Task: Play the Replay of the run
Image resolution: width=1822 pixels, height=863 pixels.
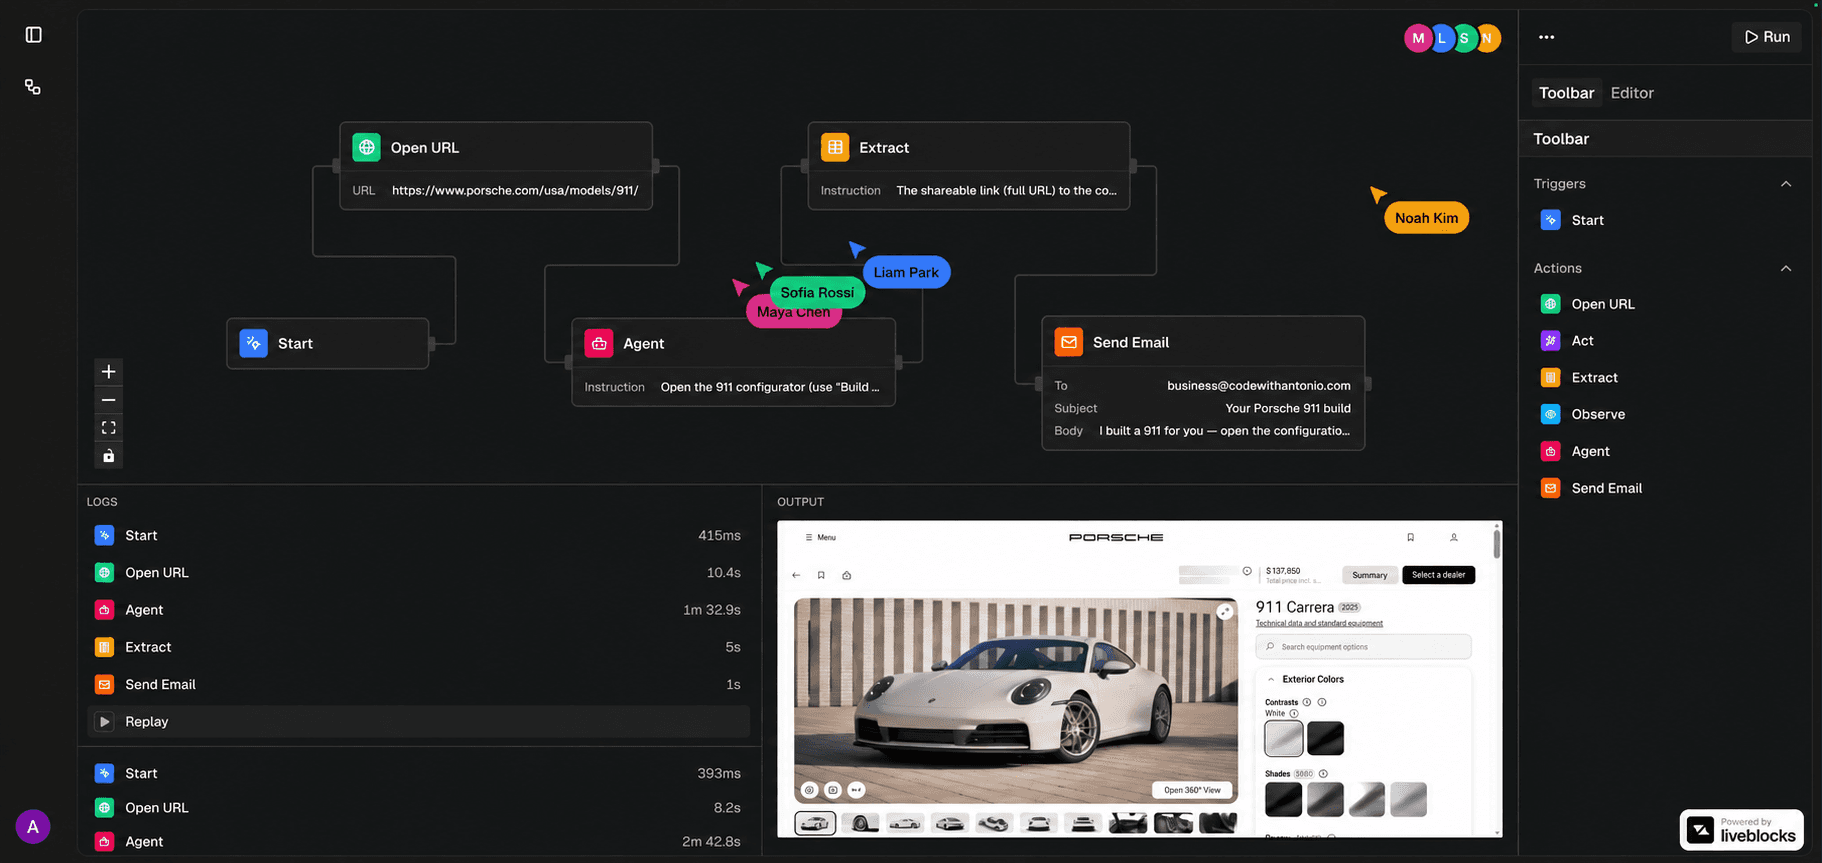Action: pyautogui.click(x=418, y=721)
